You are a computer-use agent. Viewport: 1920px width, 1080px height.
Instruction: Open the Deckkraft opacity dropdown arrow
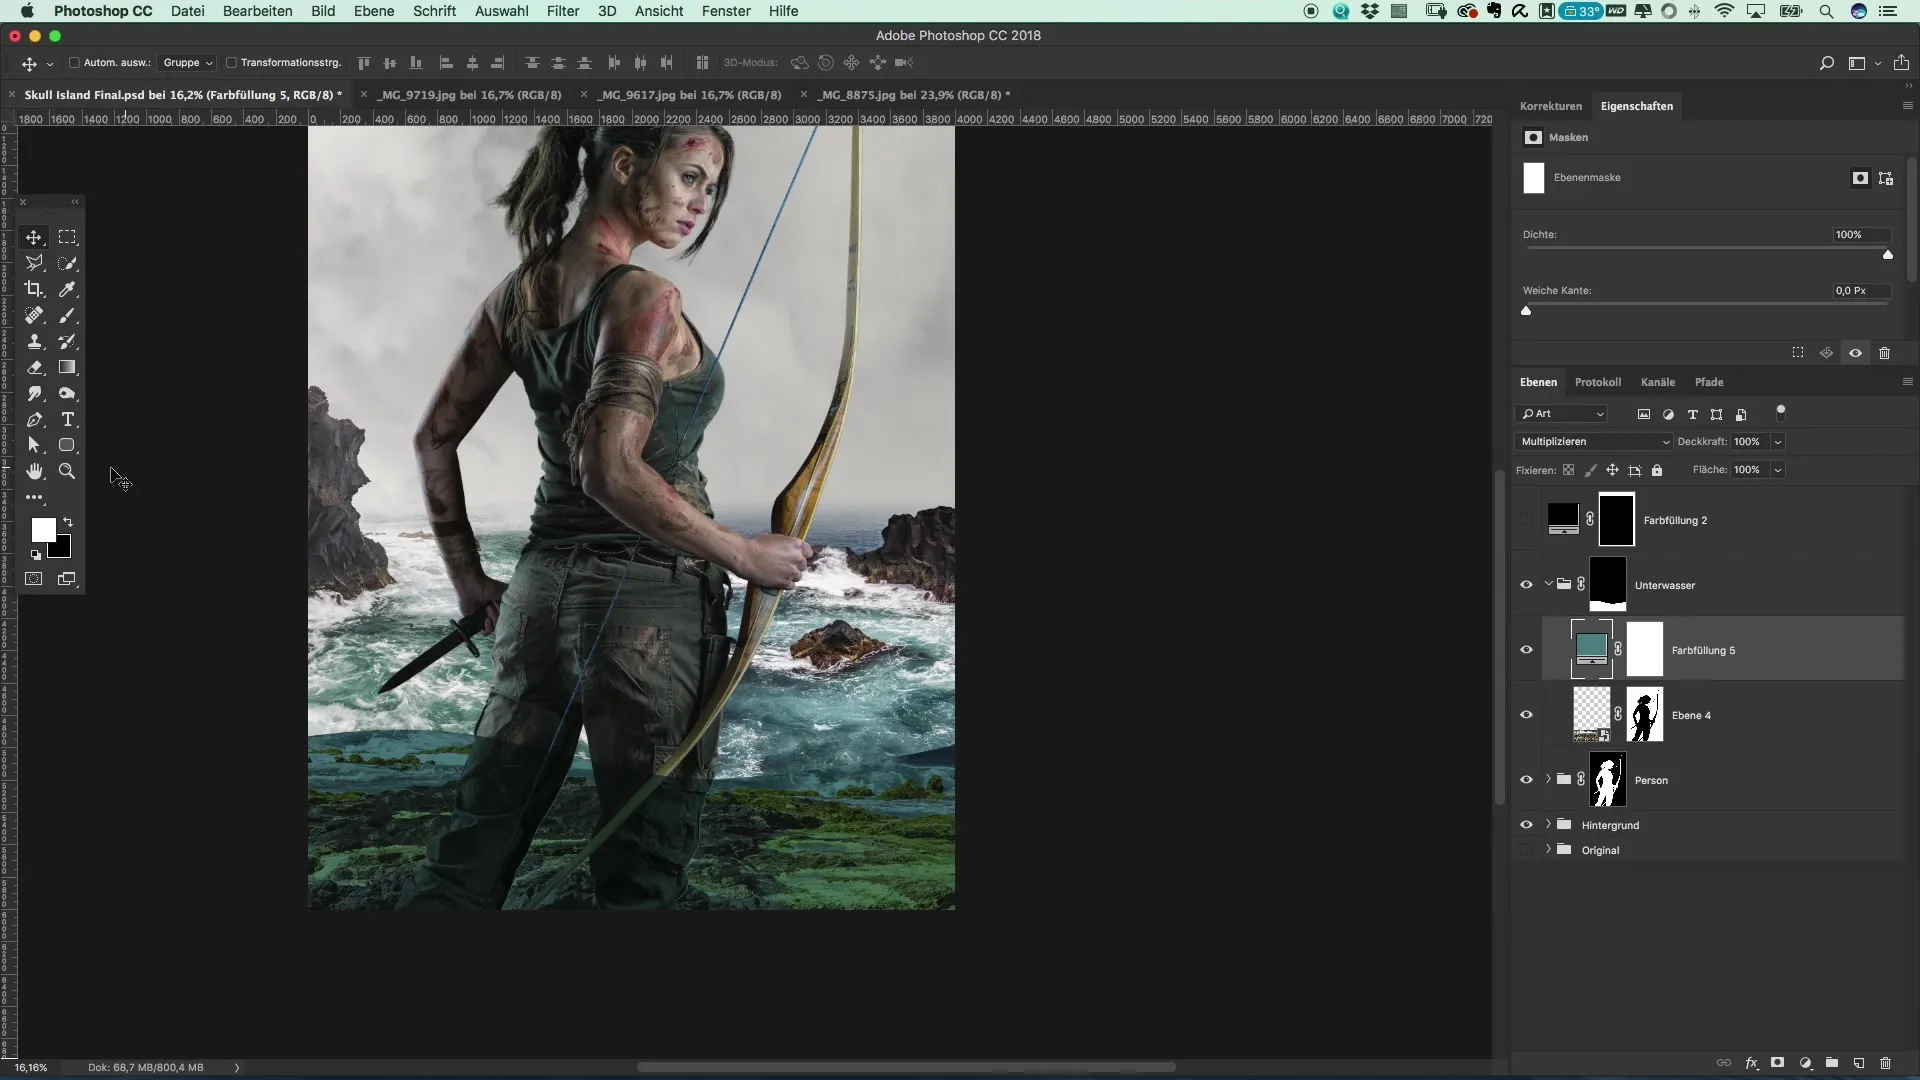[x=1777, y=442]
